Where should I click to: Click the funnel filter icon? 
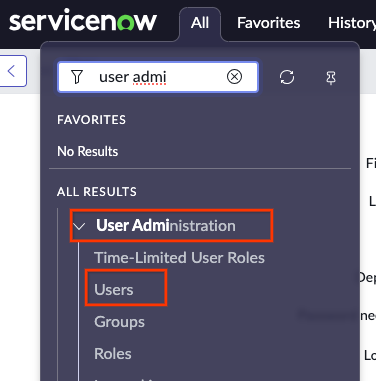pos(77,77)
